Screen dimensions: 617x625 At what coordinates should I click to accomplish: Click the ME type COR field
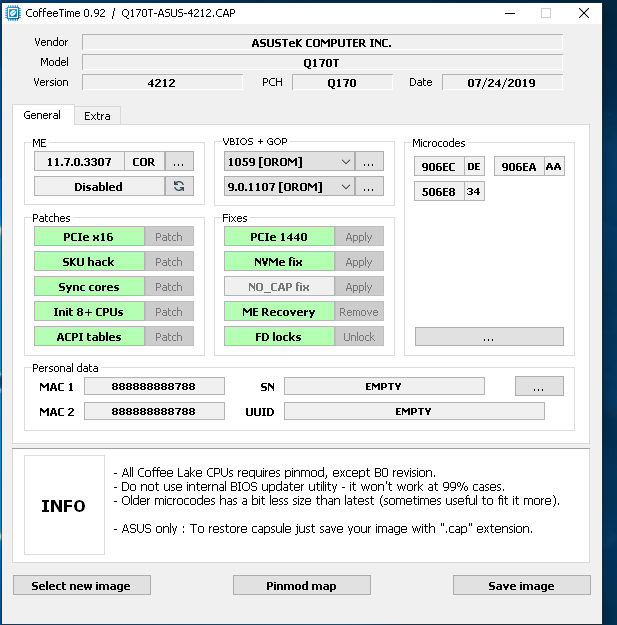(144, 161)
